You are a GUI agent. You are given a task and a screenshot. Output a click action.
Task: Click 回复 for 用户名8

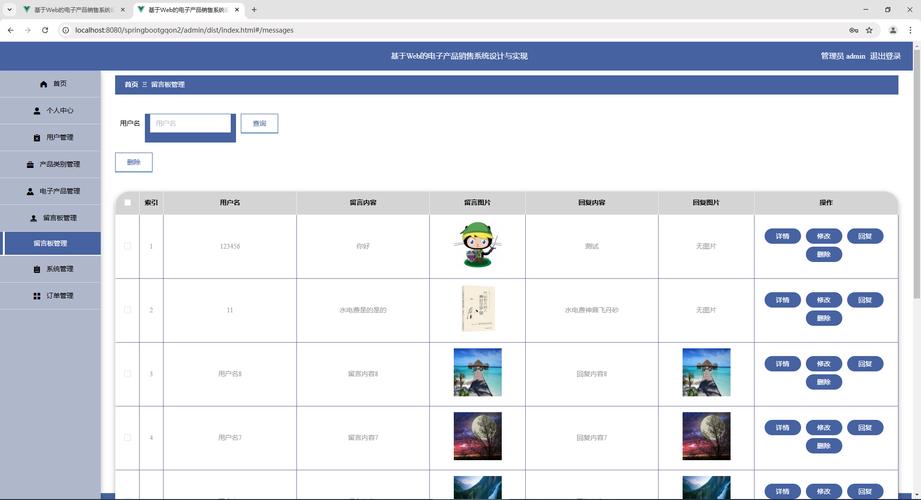pos(865,364)
